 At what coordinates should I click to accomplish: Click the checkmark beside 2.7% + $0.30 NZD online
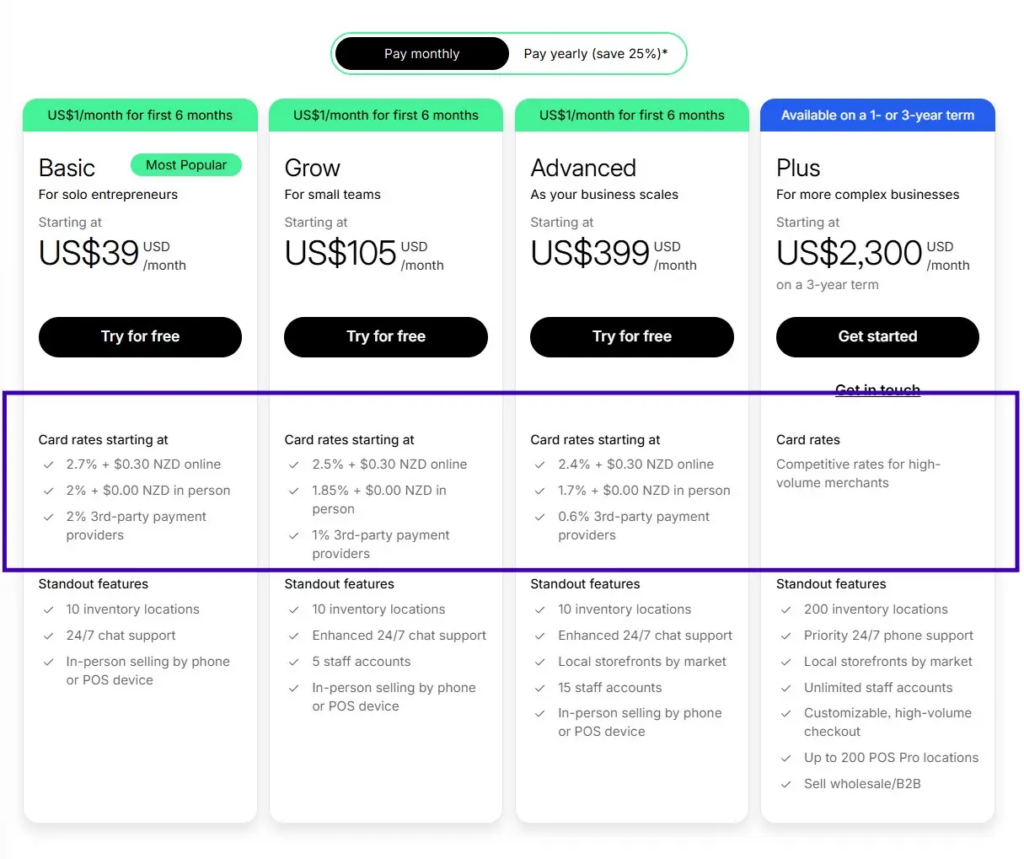pos(47,464)
